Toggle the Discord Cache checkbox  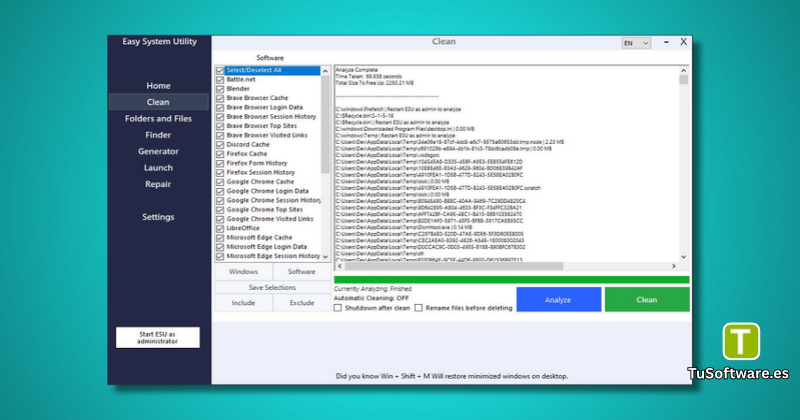tap(220, 145)
